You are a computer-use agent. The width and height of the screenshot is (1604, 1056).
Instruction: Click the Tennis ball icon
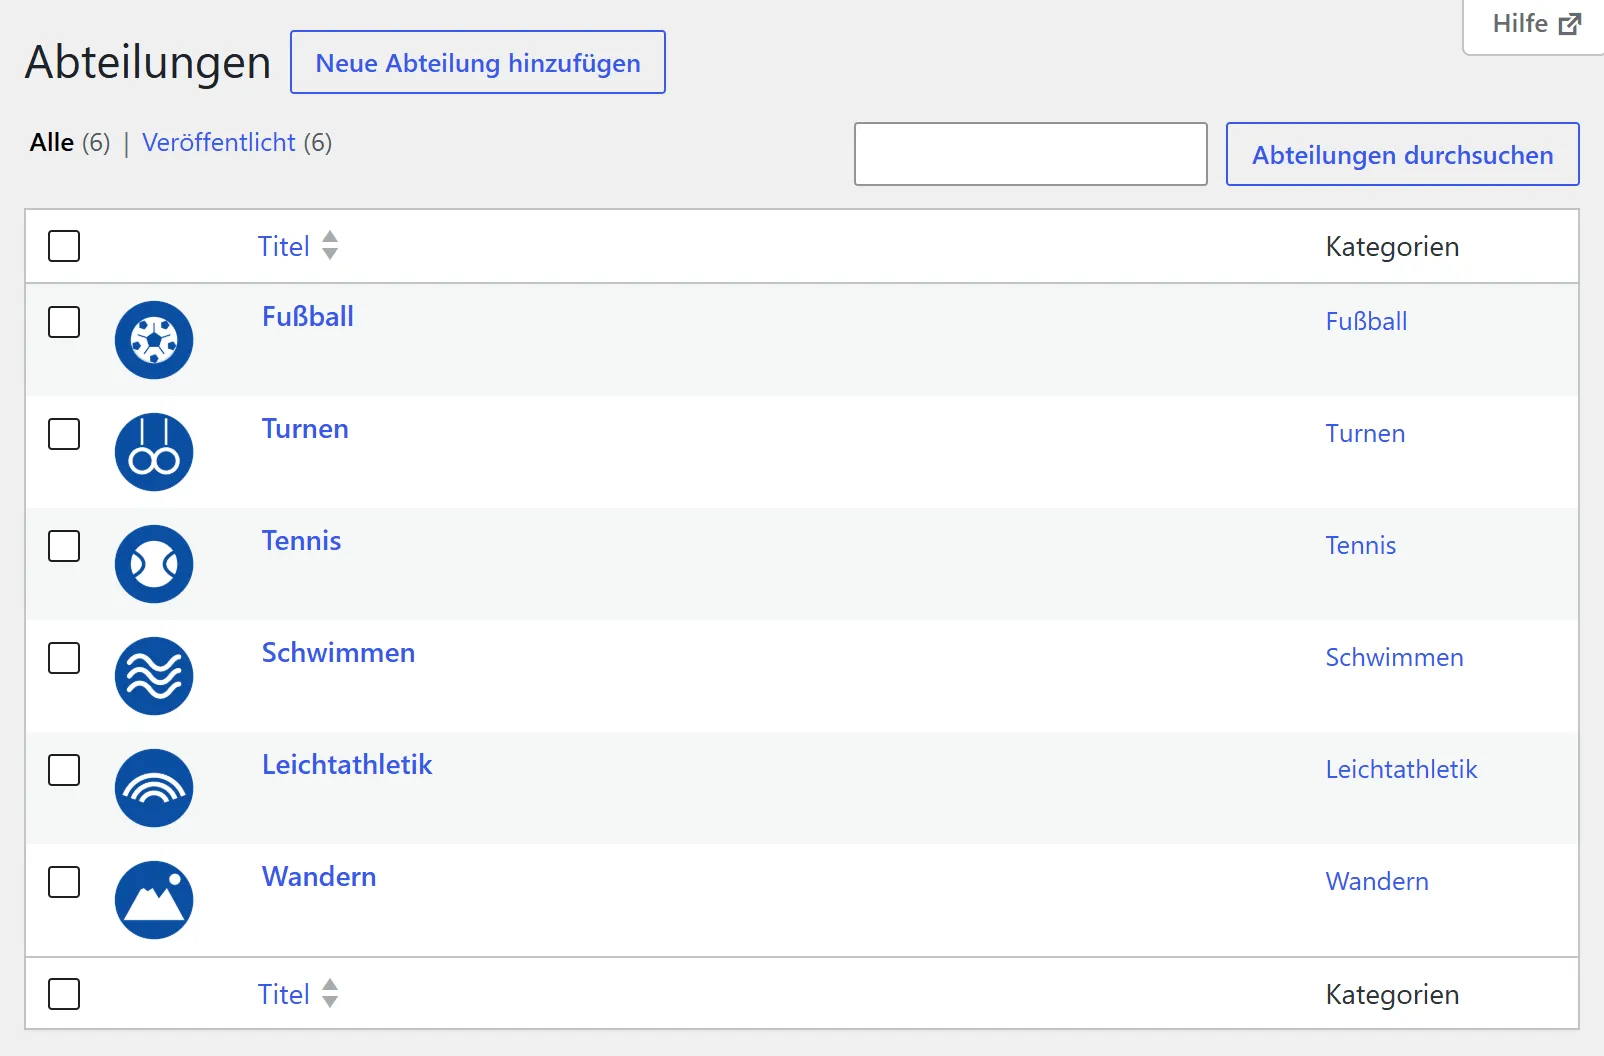point(154,564)
